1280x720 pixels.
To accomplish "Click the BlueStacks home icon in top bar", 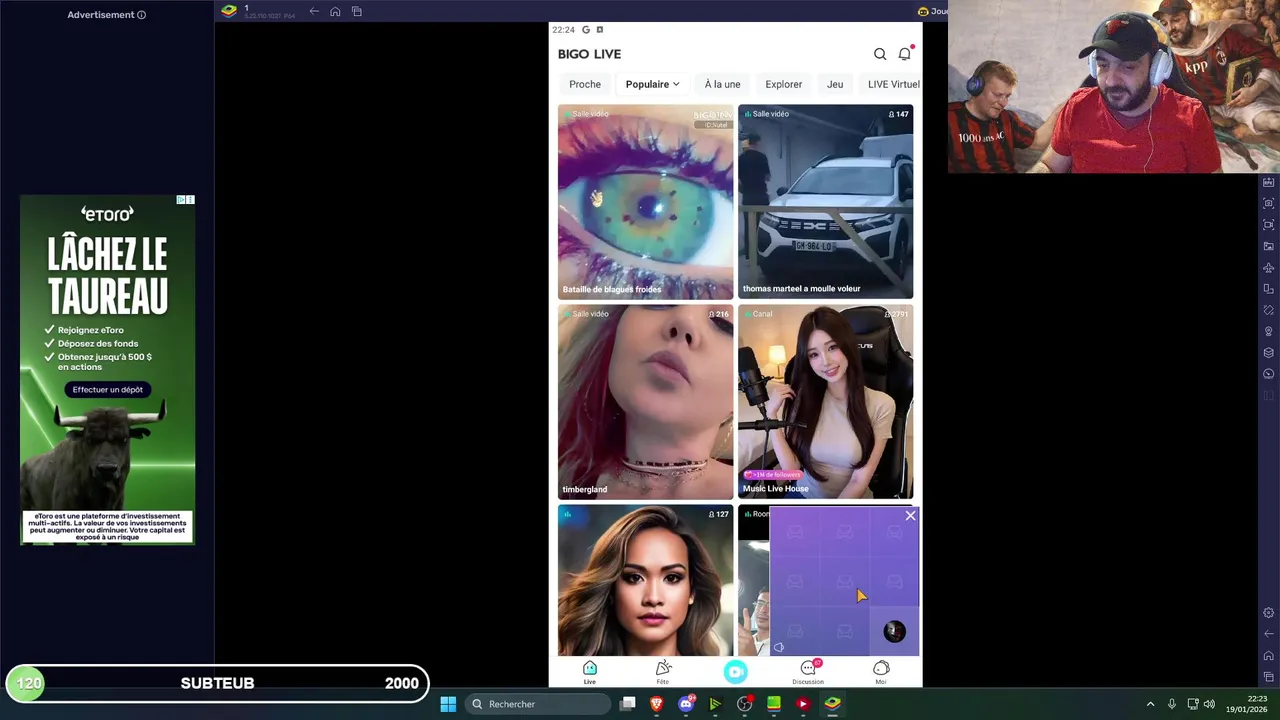I will click(x=335, y=11).
